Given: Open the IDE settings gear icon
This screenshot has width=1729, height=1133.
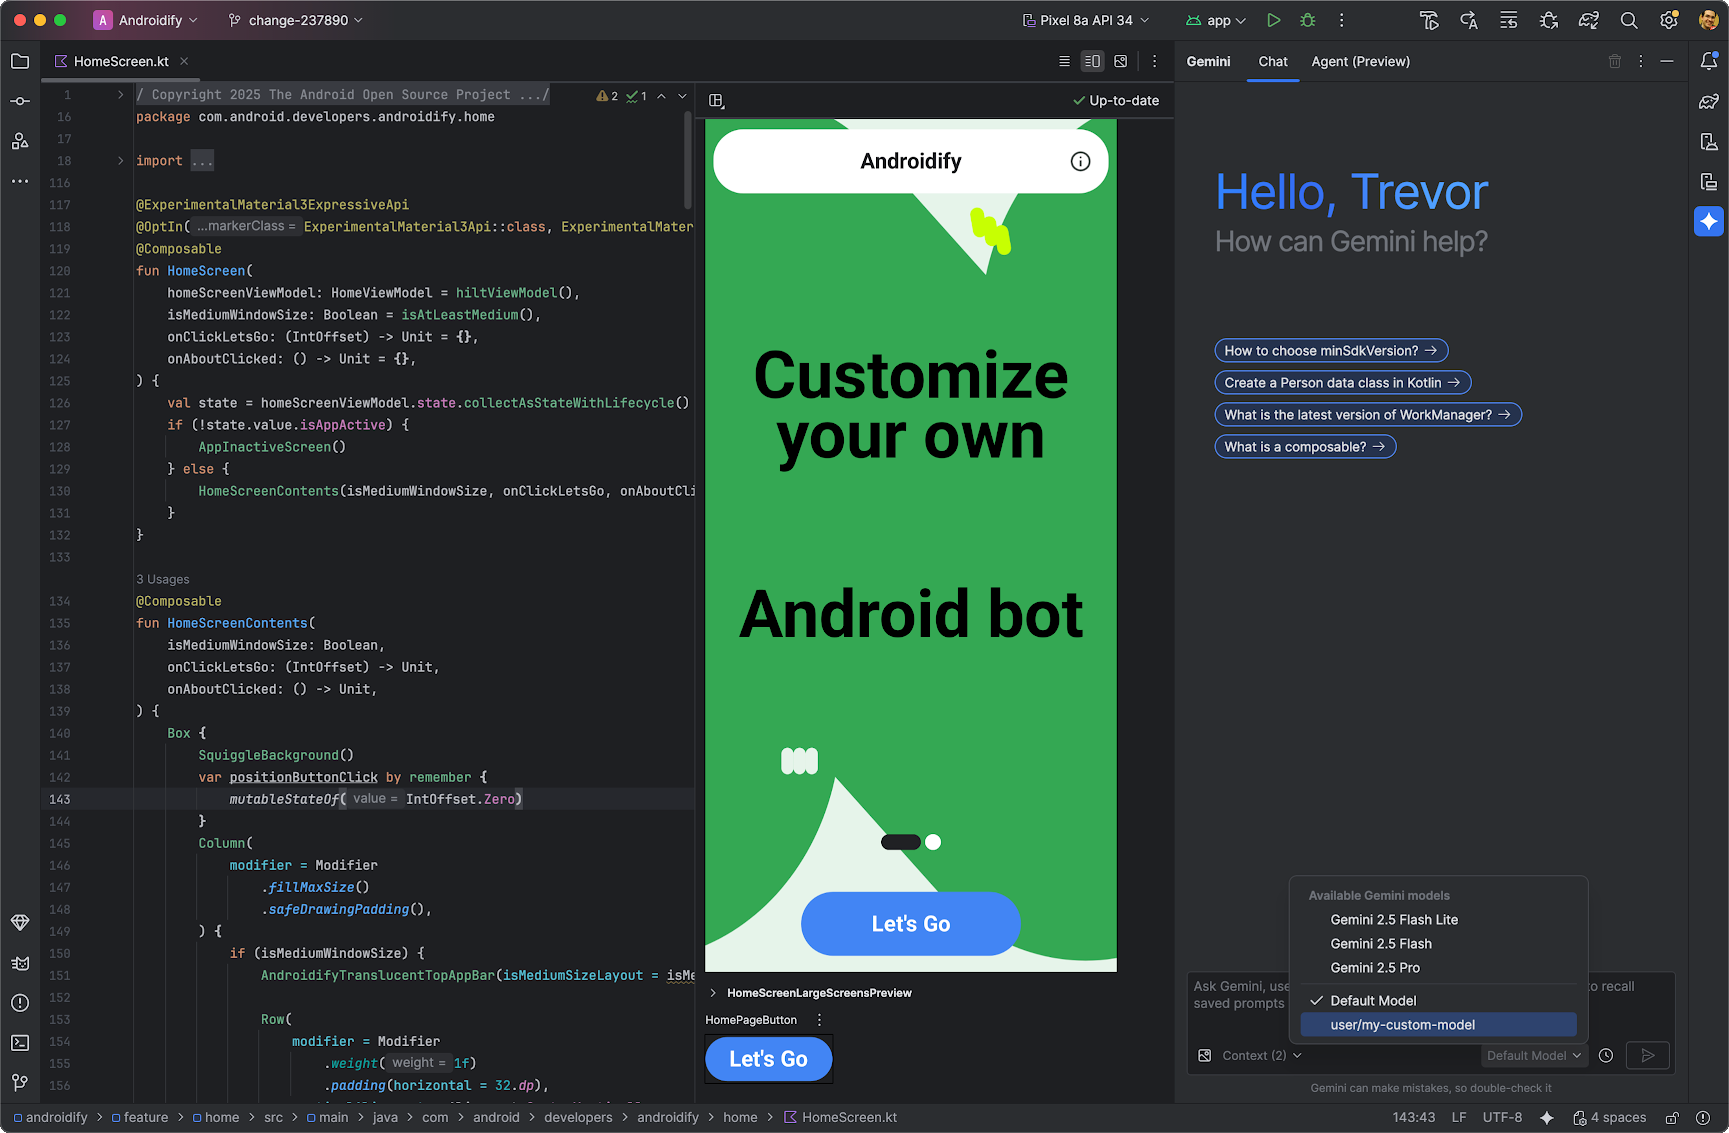Looking at the screenshot, I should pos(1668,20).
